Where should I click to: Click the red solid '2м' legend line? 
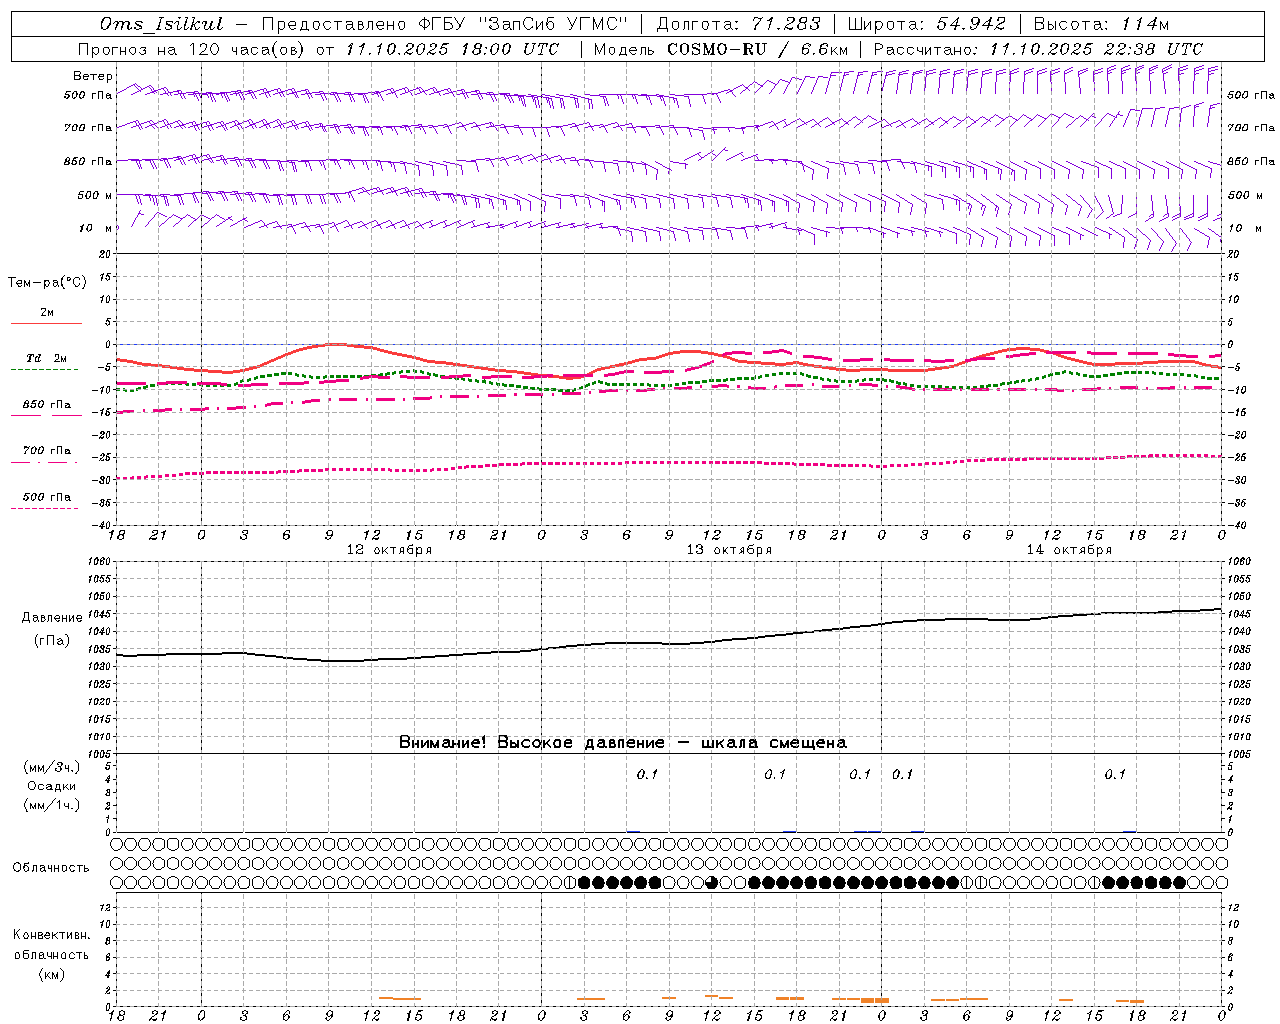tap(46, 324)
